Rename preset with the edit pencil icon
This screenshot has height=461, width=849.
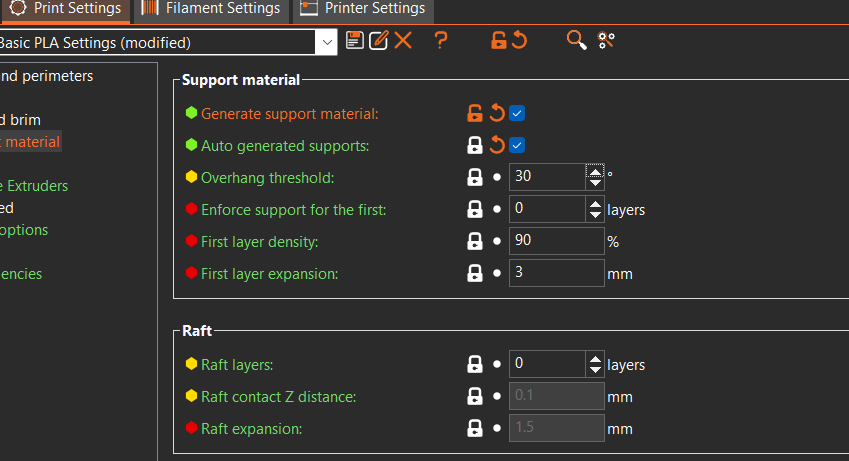[x=378, y=41]
